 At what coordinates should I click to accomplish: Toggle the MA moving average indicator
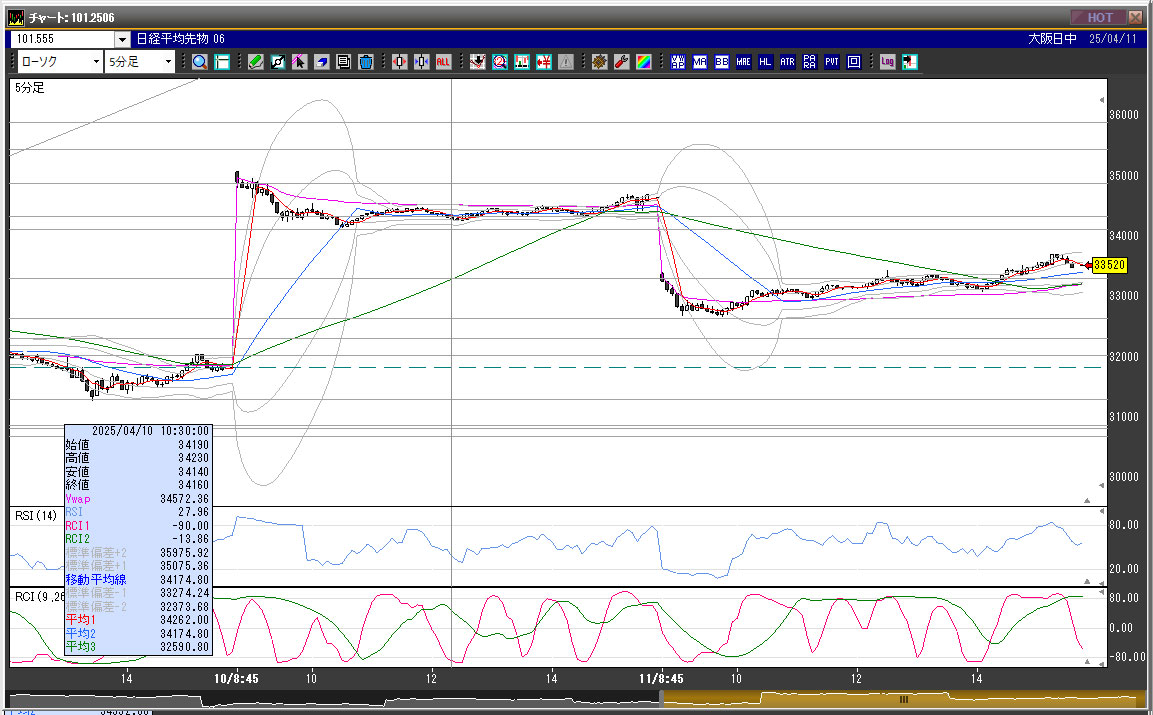(x=699, y=62)
